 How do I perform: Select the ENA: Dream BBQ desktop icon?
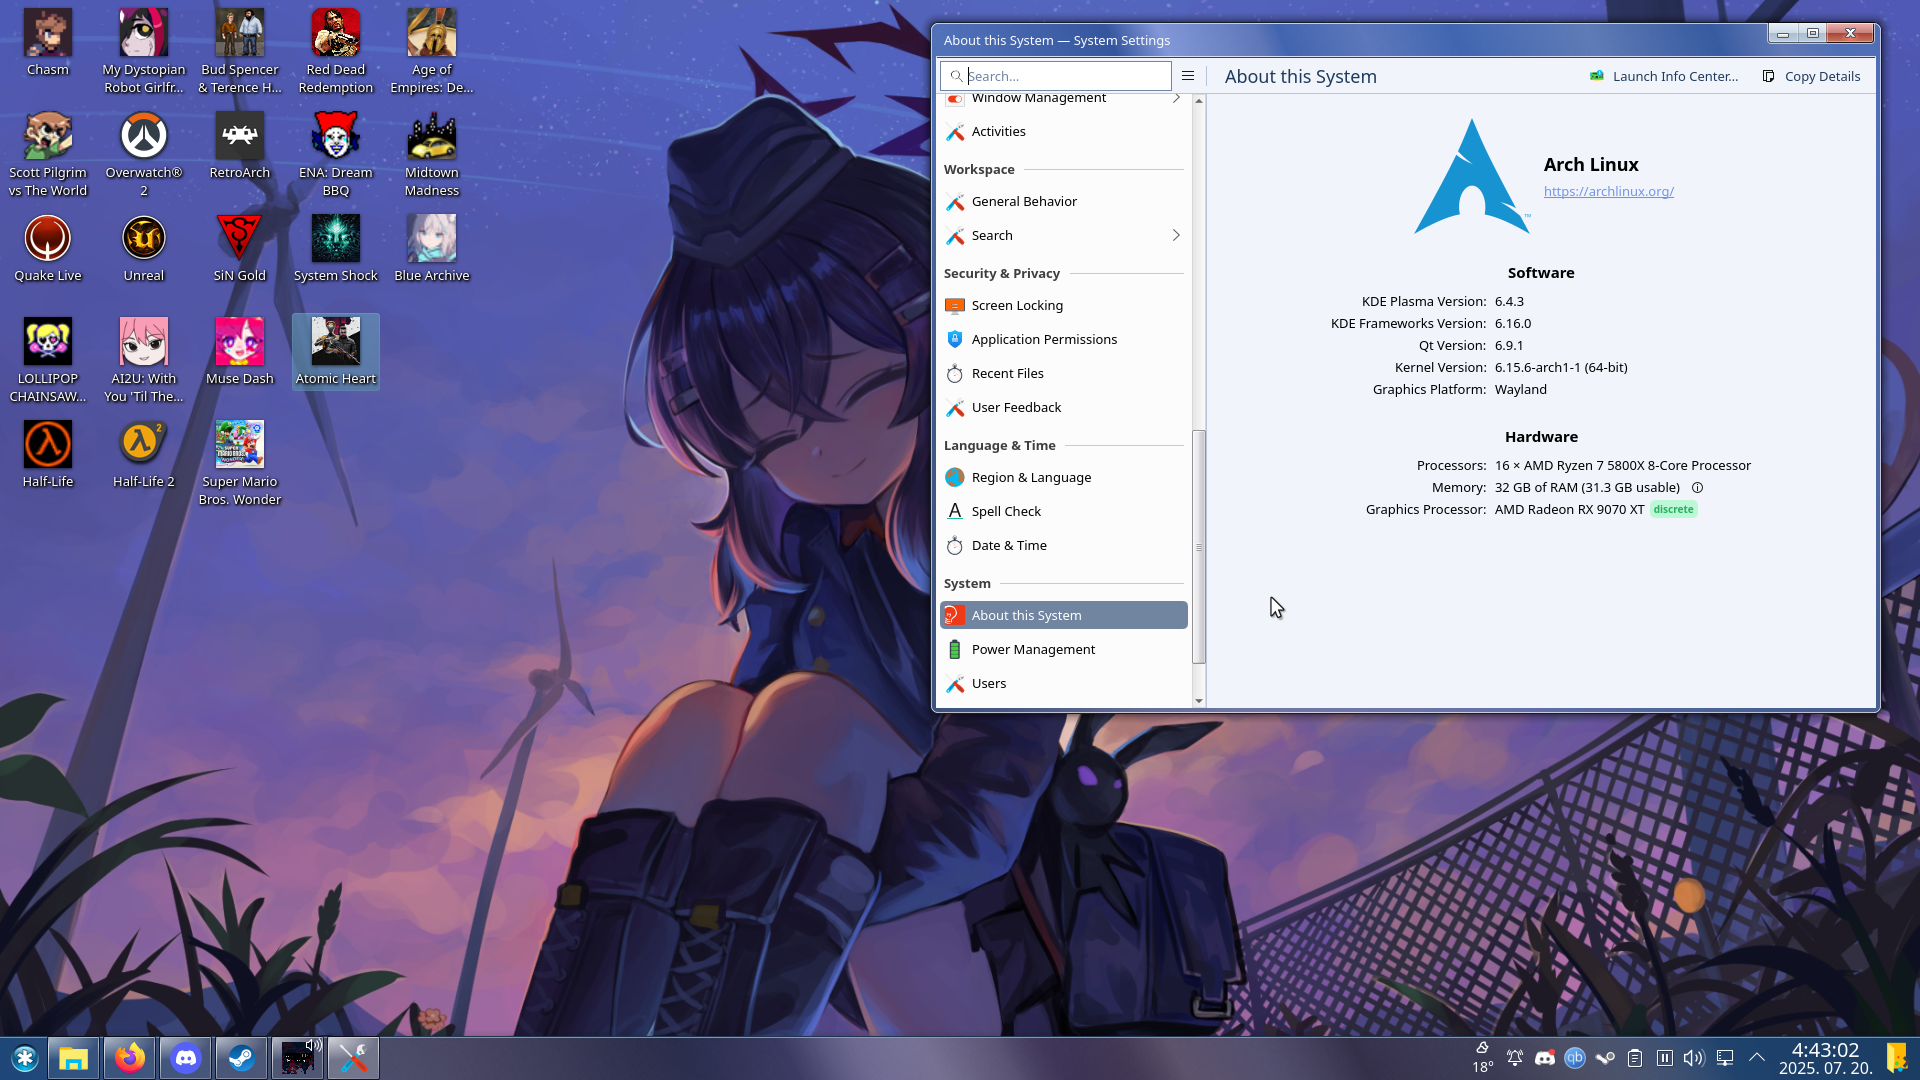pos(336,155)
